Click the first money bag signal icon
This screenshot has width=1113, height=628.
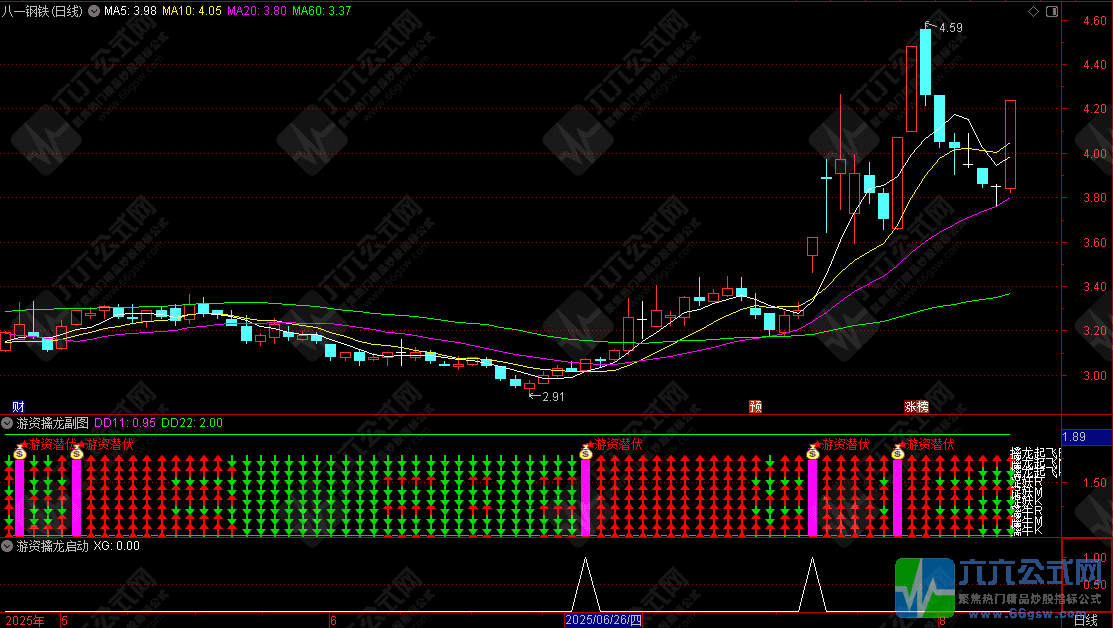18,453
